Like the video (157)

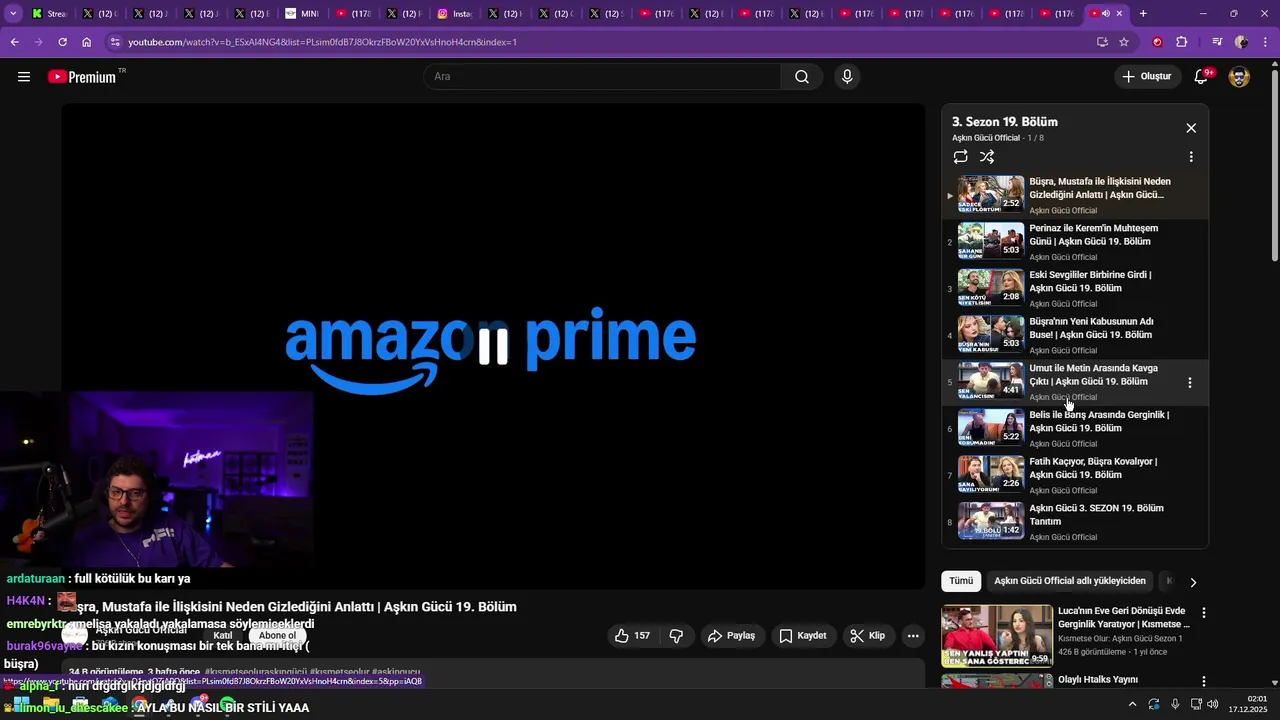tap(632, 636)
